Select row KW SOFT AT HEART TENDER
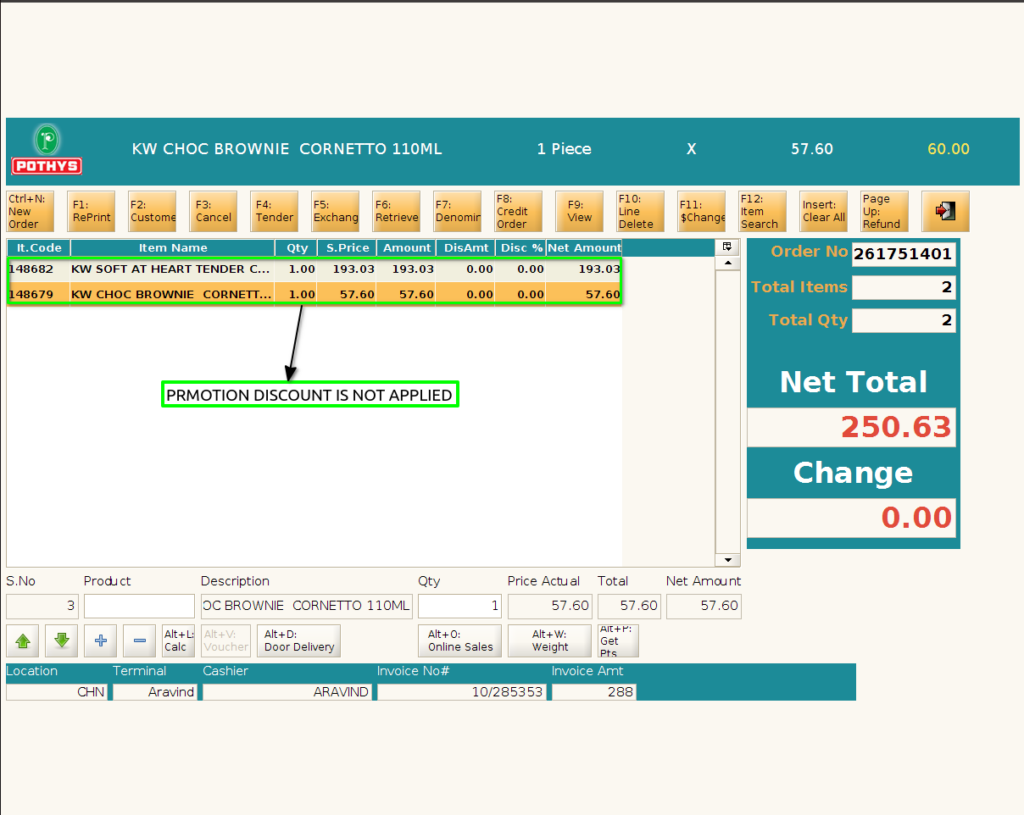The height and width of the screenshot is (815, 1024). coord(314,269)
